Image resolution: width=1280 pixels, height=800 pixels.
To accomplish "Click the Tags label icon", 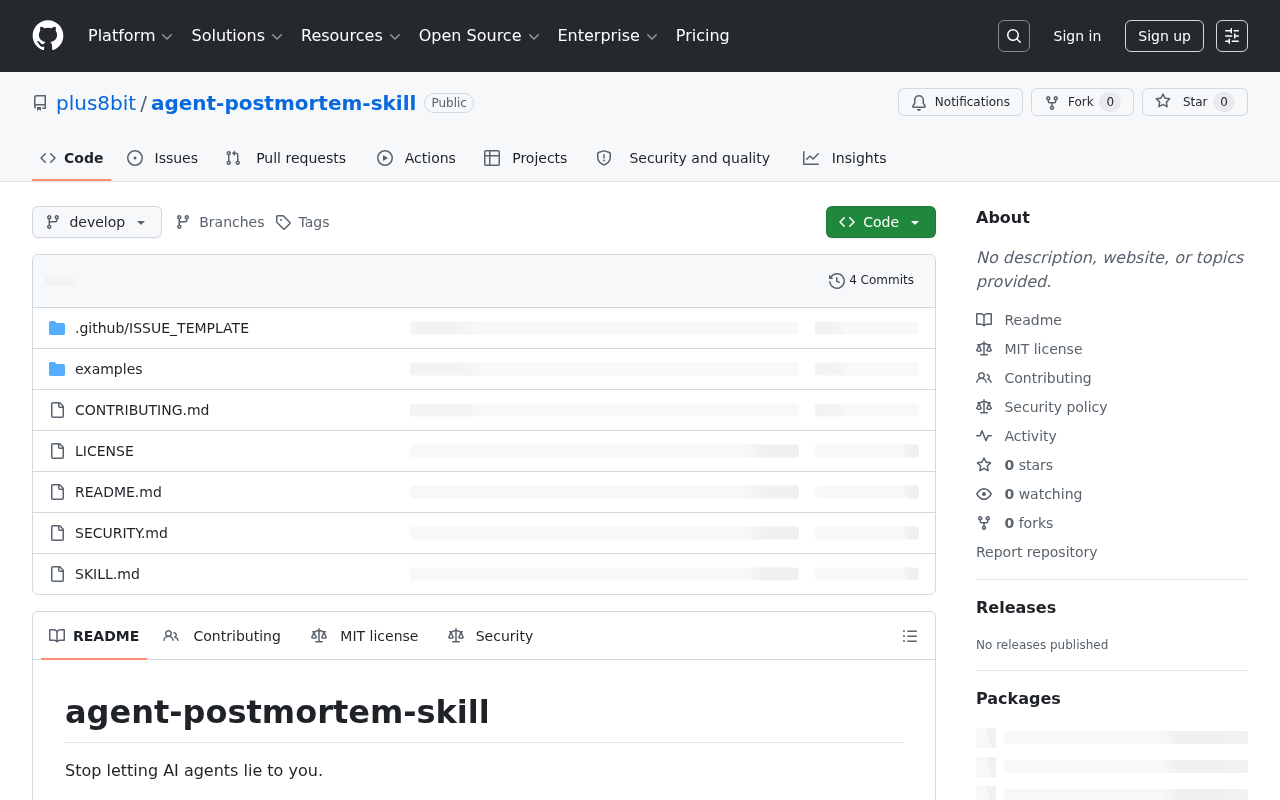I will click(x=283, y=222).
